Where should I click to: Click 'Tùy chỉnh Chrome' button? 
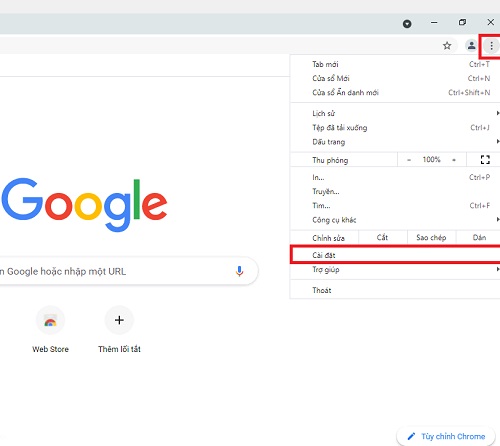(x=446, y=436)
